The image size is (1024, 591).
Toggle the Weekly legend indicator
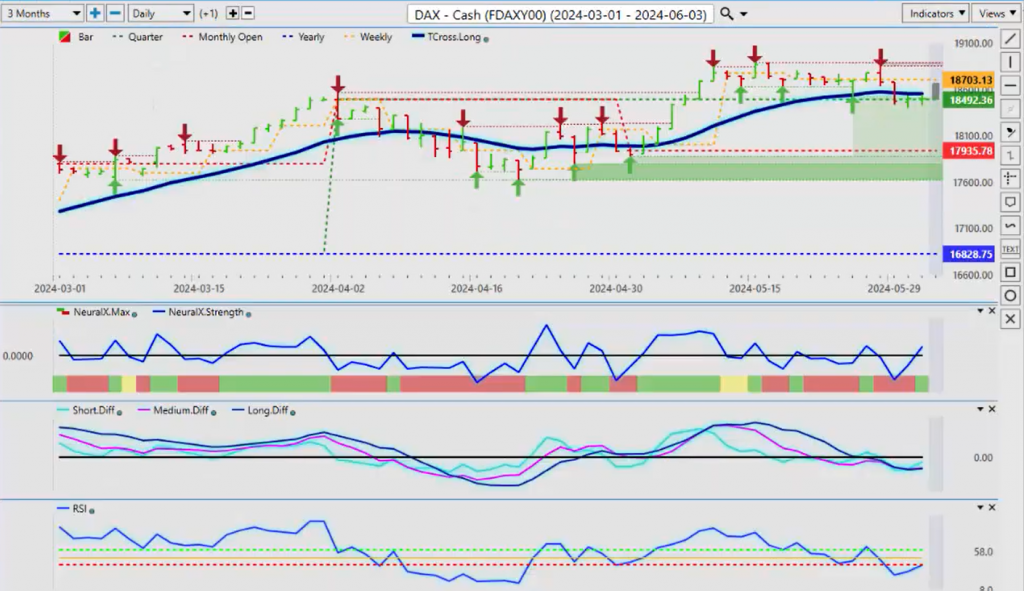(369, 37)
